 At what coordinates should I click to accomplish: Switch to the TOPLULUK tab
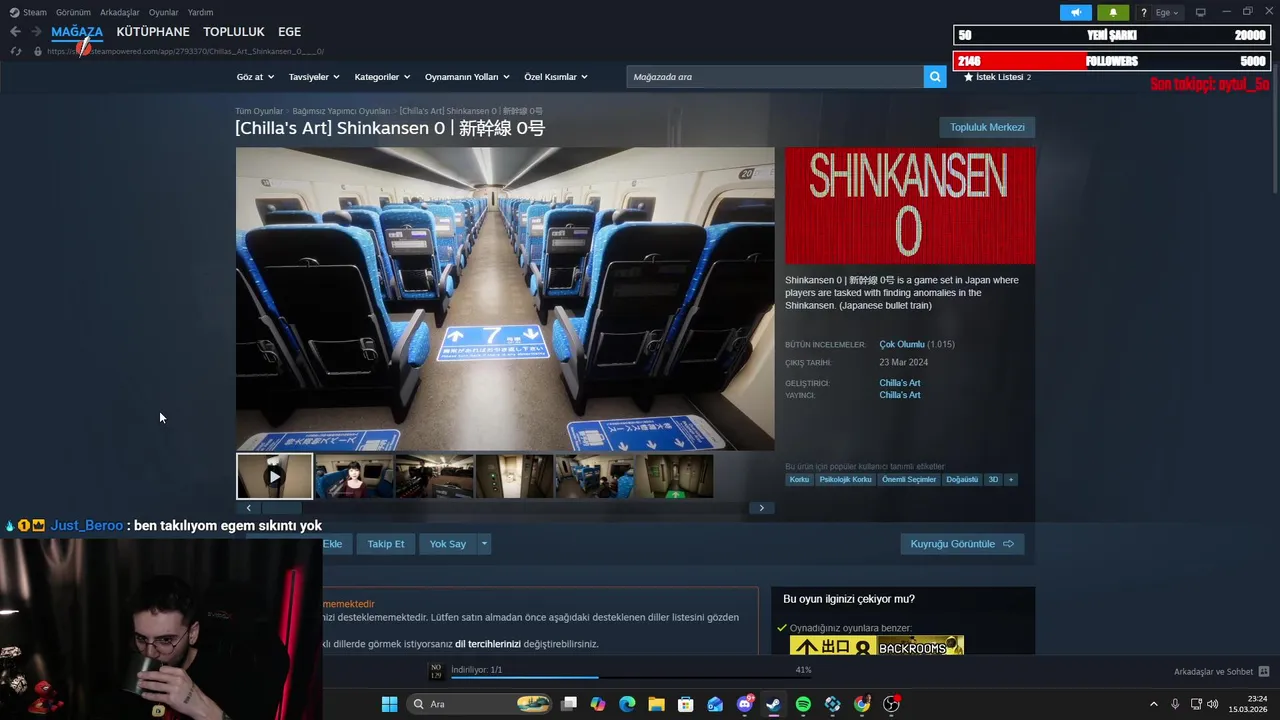(234, 32)
